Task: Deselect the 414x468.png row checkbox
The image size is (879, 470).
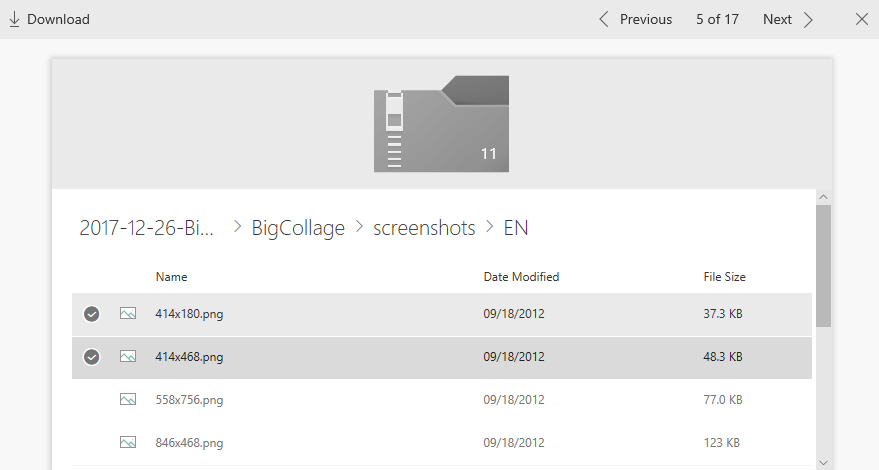Action: [91, 357]
